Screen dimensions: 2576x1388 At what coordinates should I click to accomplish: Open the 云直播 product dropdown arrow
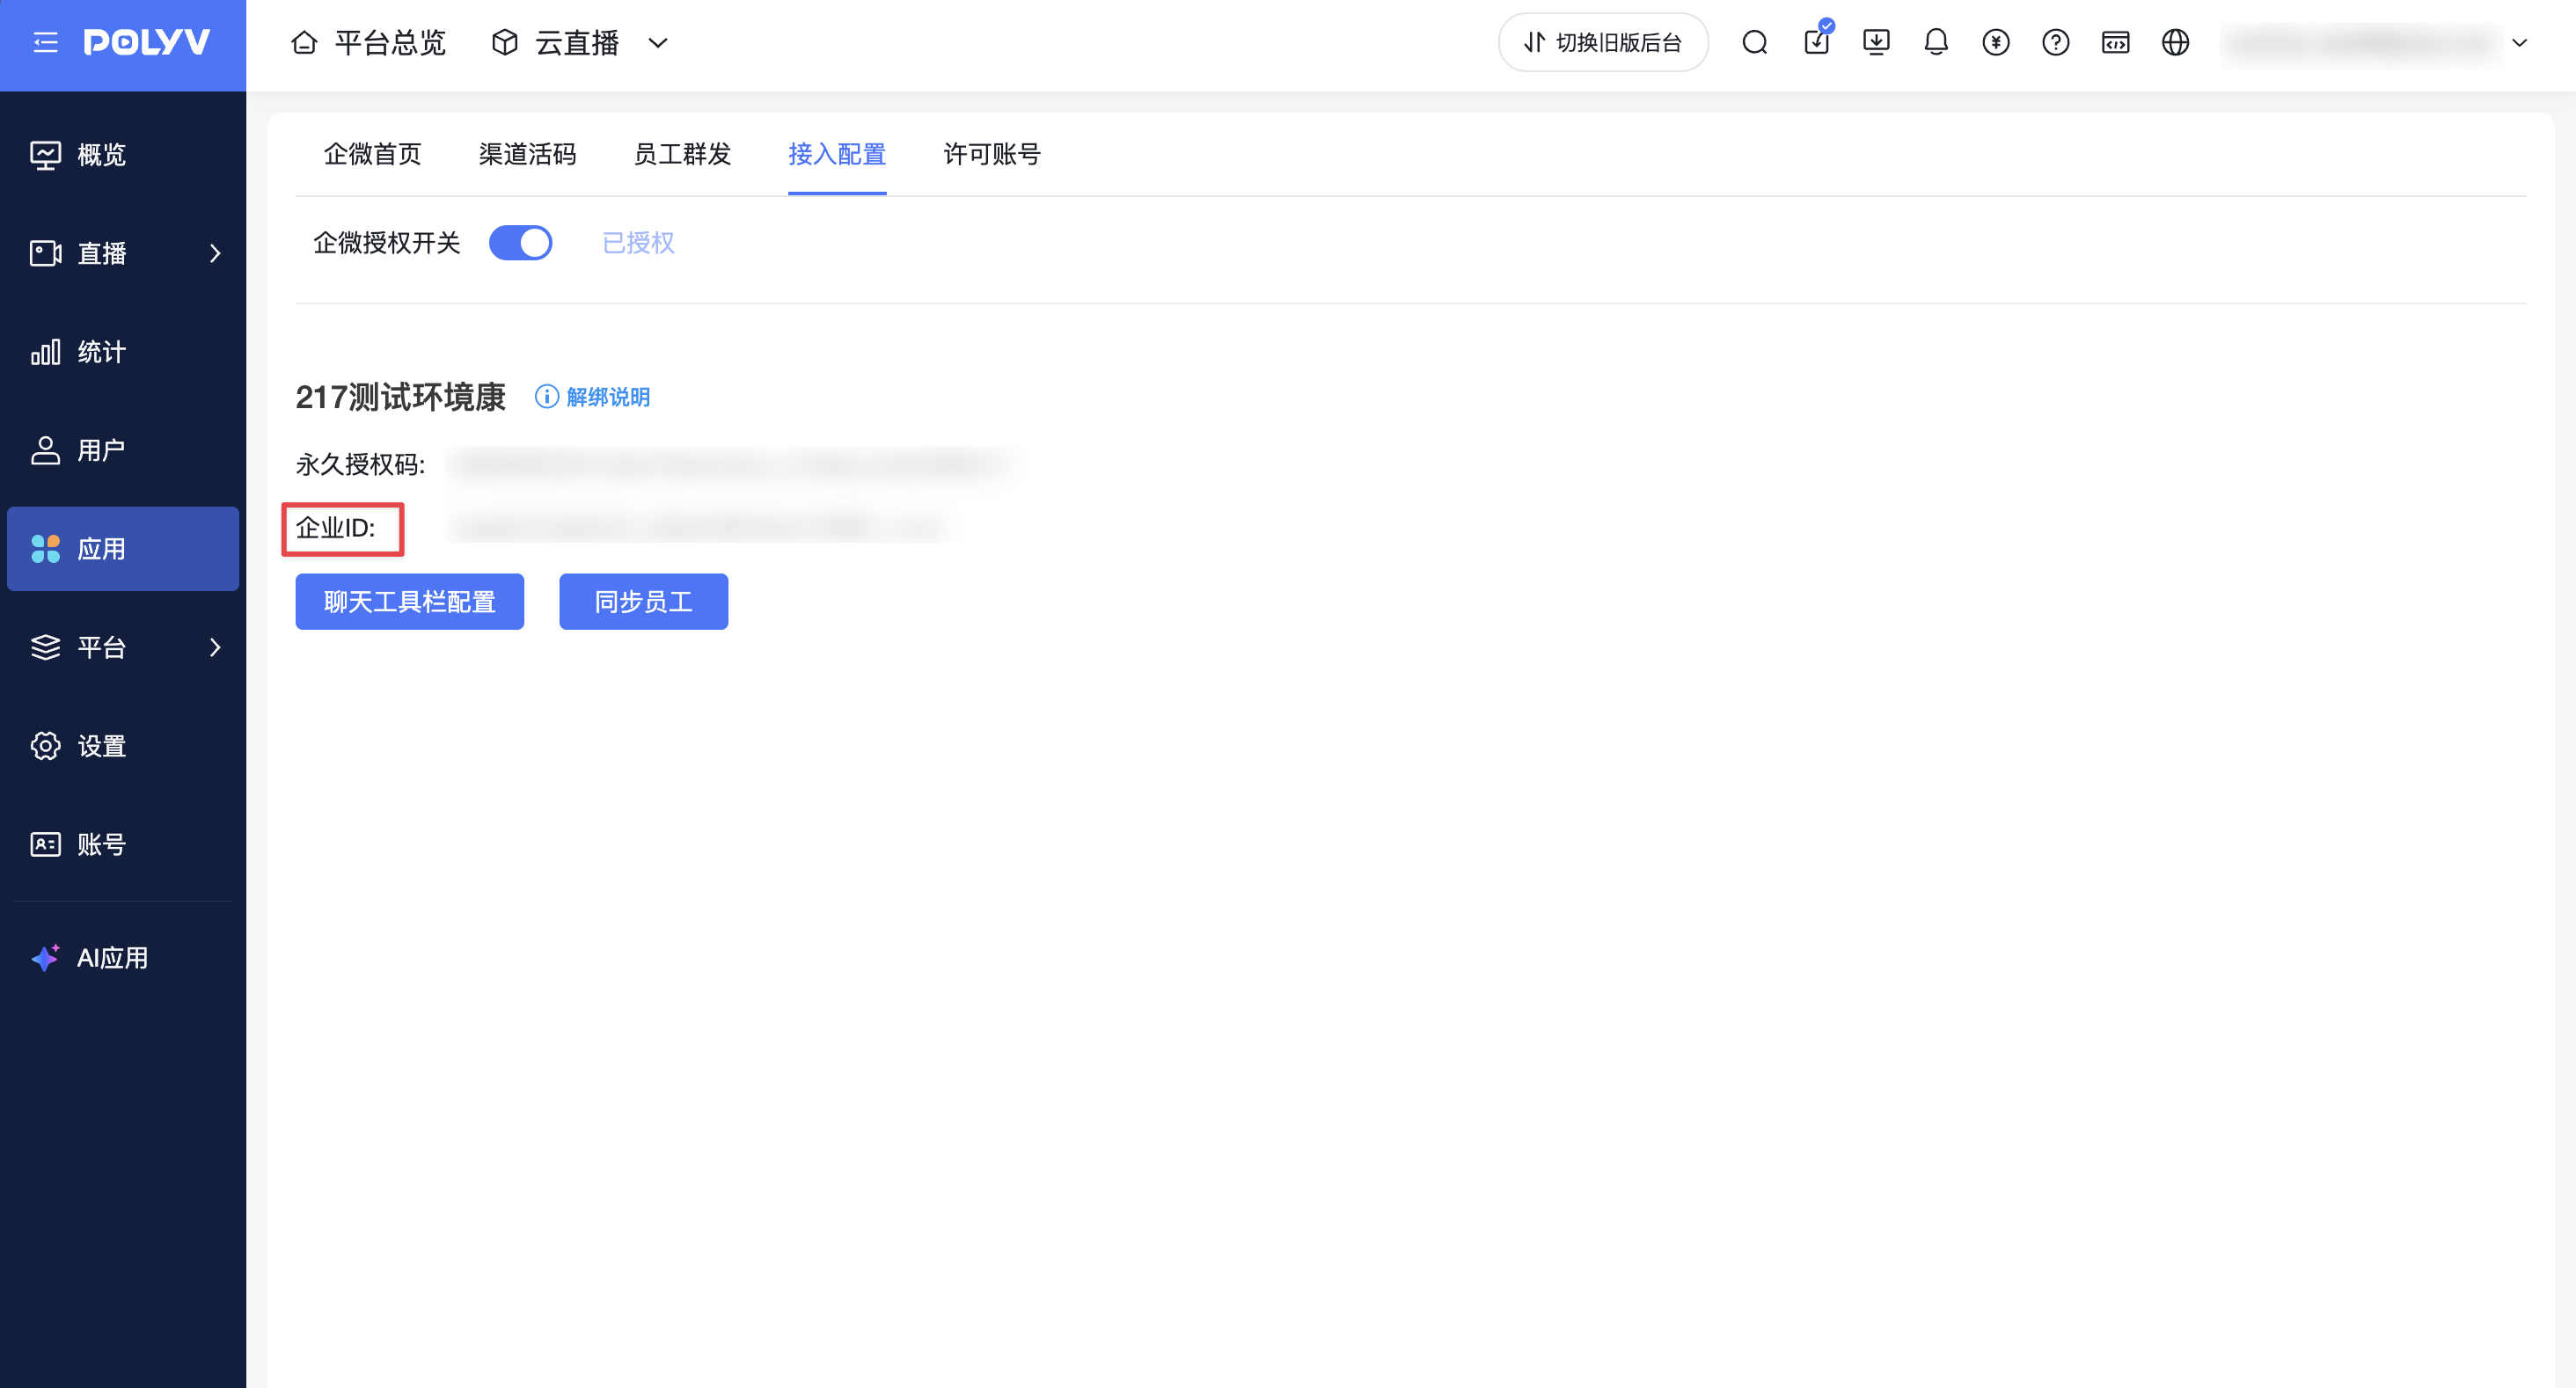658,43
